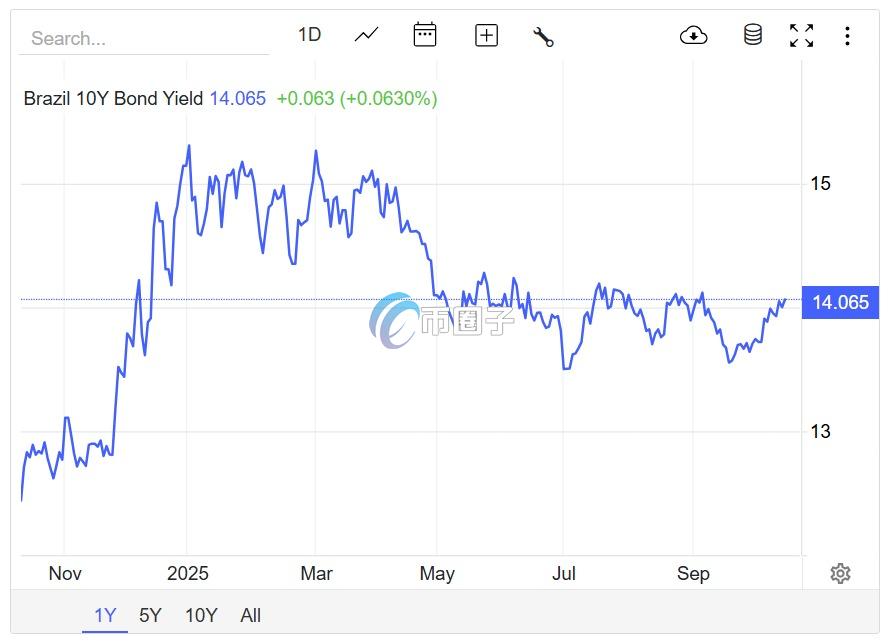889x642 pixels.
Task: Toggle the 1Y timeframe selection
Action: click(x=104, y=615)
